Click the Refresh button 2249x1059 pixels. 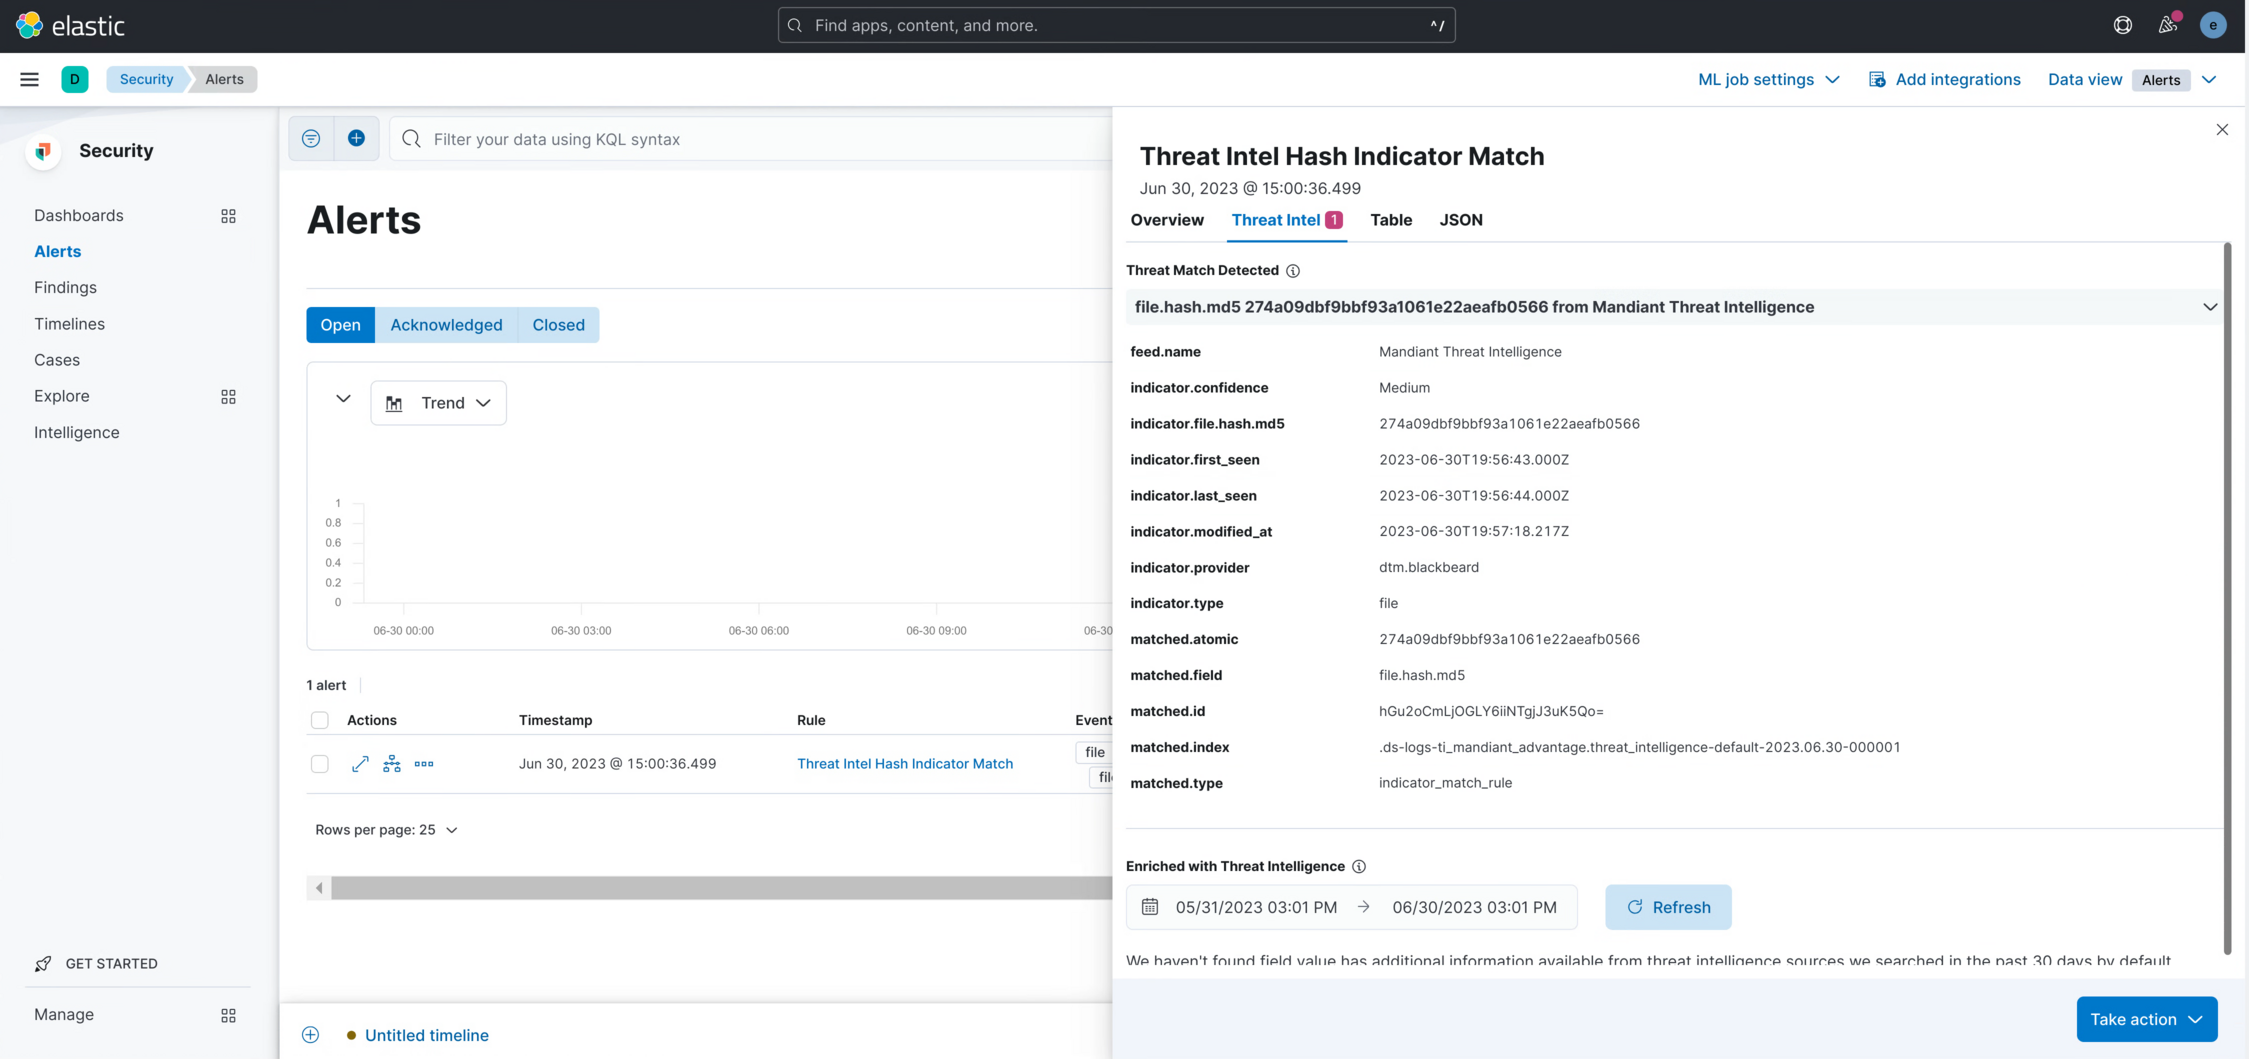[1667, 907]
